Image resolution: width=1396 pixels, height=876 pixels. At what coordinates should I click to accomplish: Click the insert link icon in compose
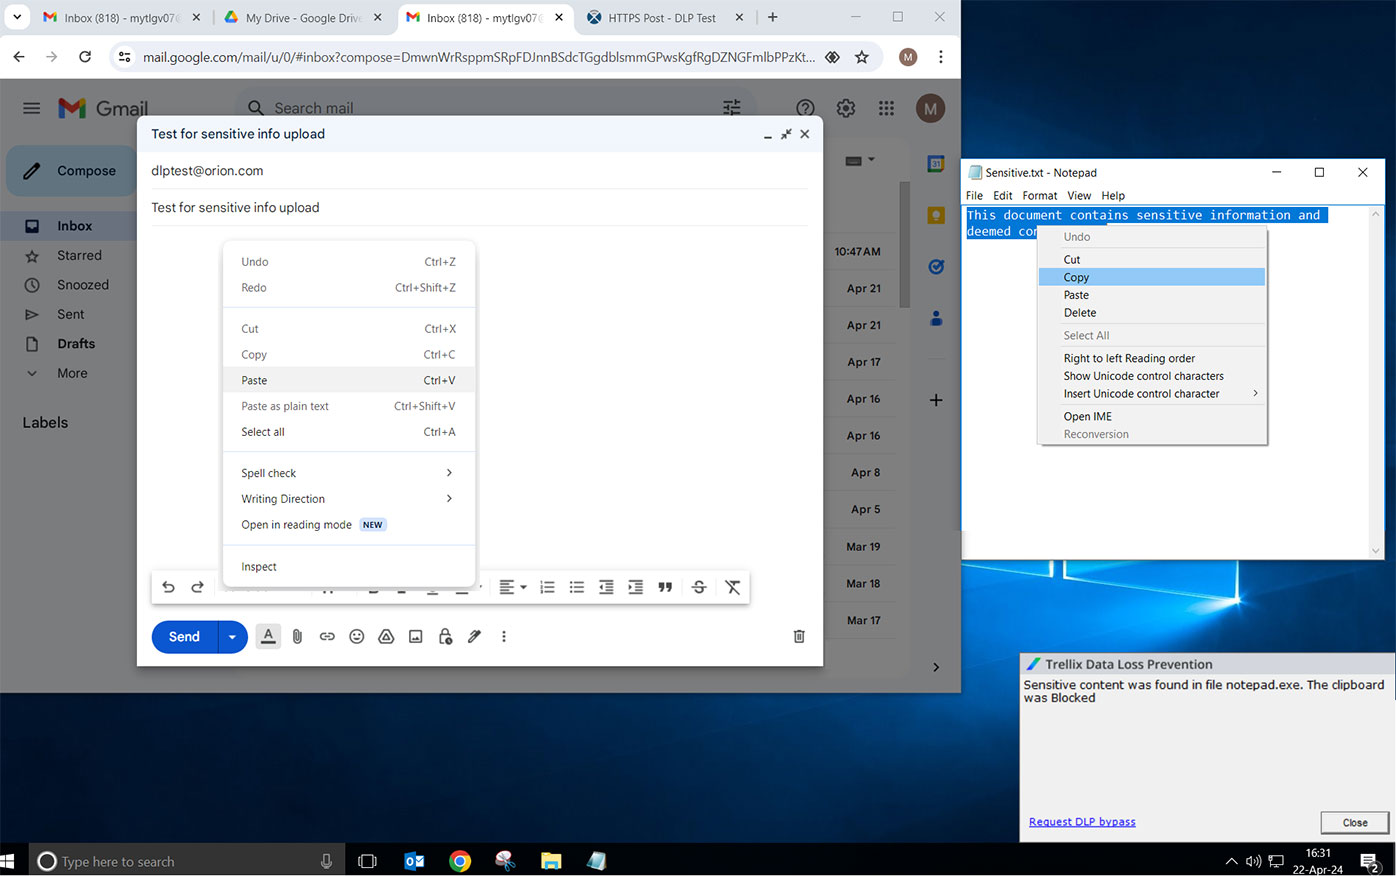327,636
